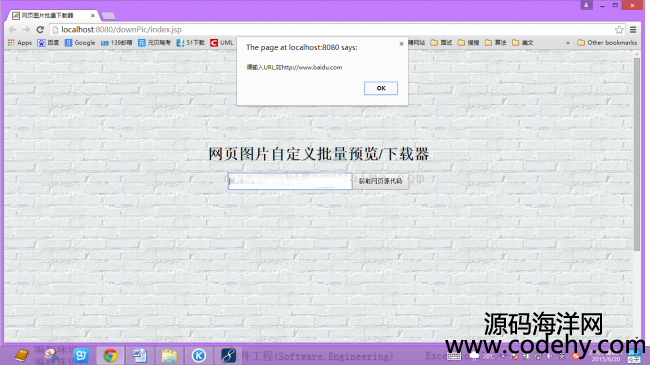This screenshot has height=365, width=650.
Task: Open the Apps grid shortcut
Action: click(19, 42)
